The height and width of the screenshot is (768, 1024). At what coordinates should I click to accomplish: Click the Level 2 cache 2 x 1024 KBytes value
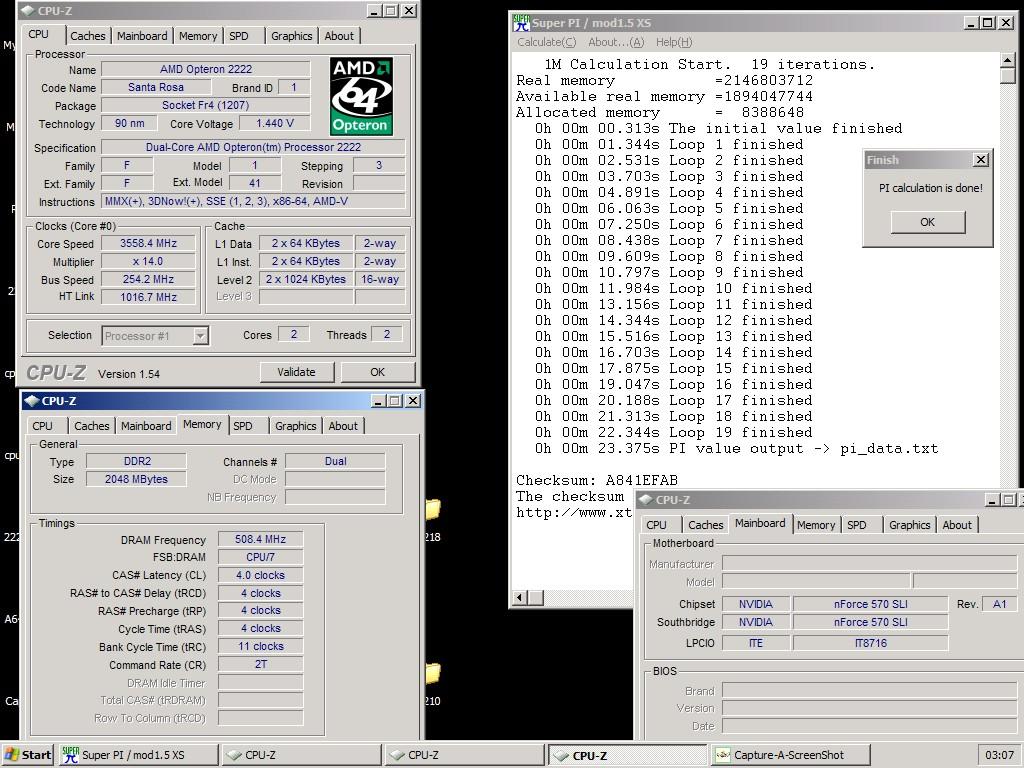[x=306, y=279]
